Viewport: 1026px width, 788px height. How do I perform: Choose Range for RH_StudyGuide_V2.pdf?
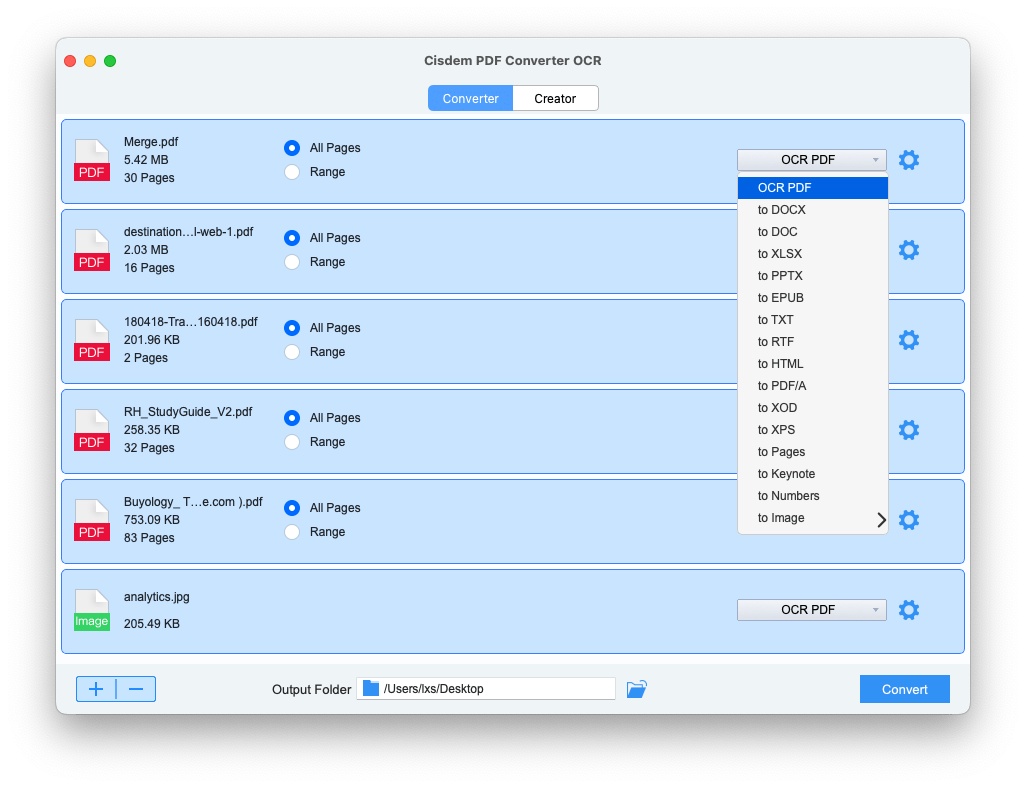pos(292,442)
